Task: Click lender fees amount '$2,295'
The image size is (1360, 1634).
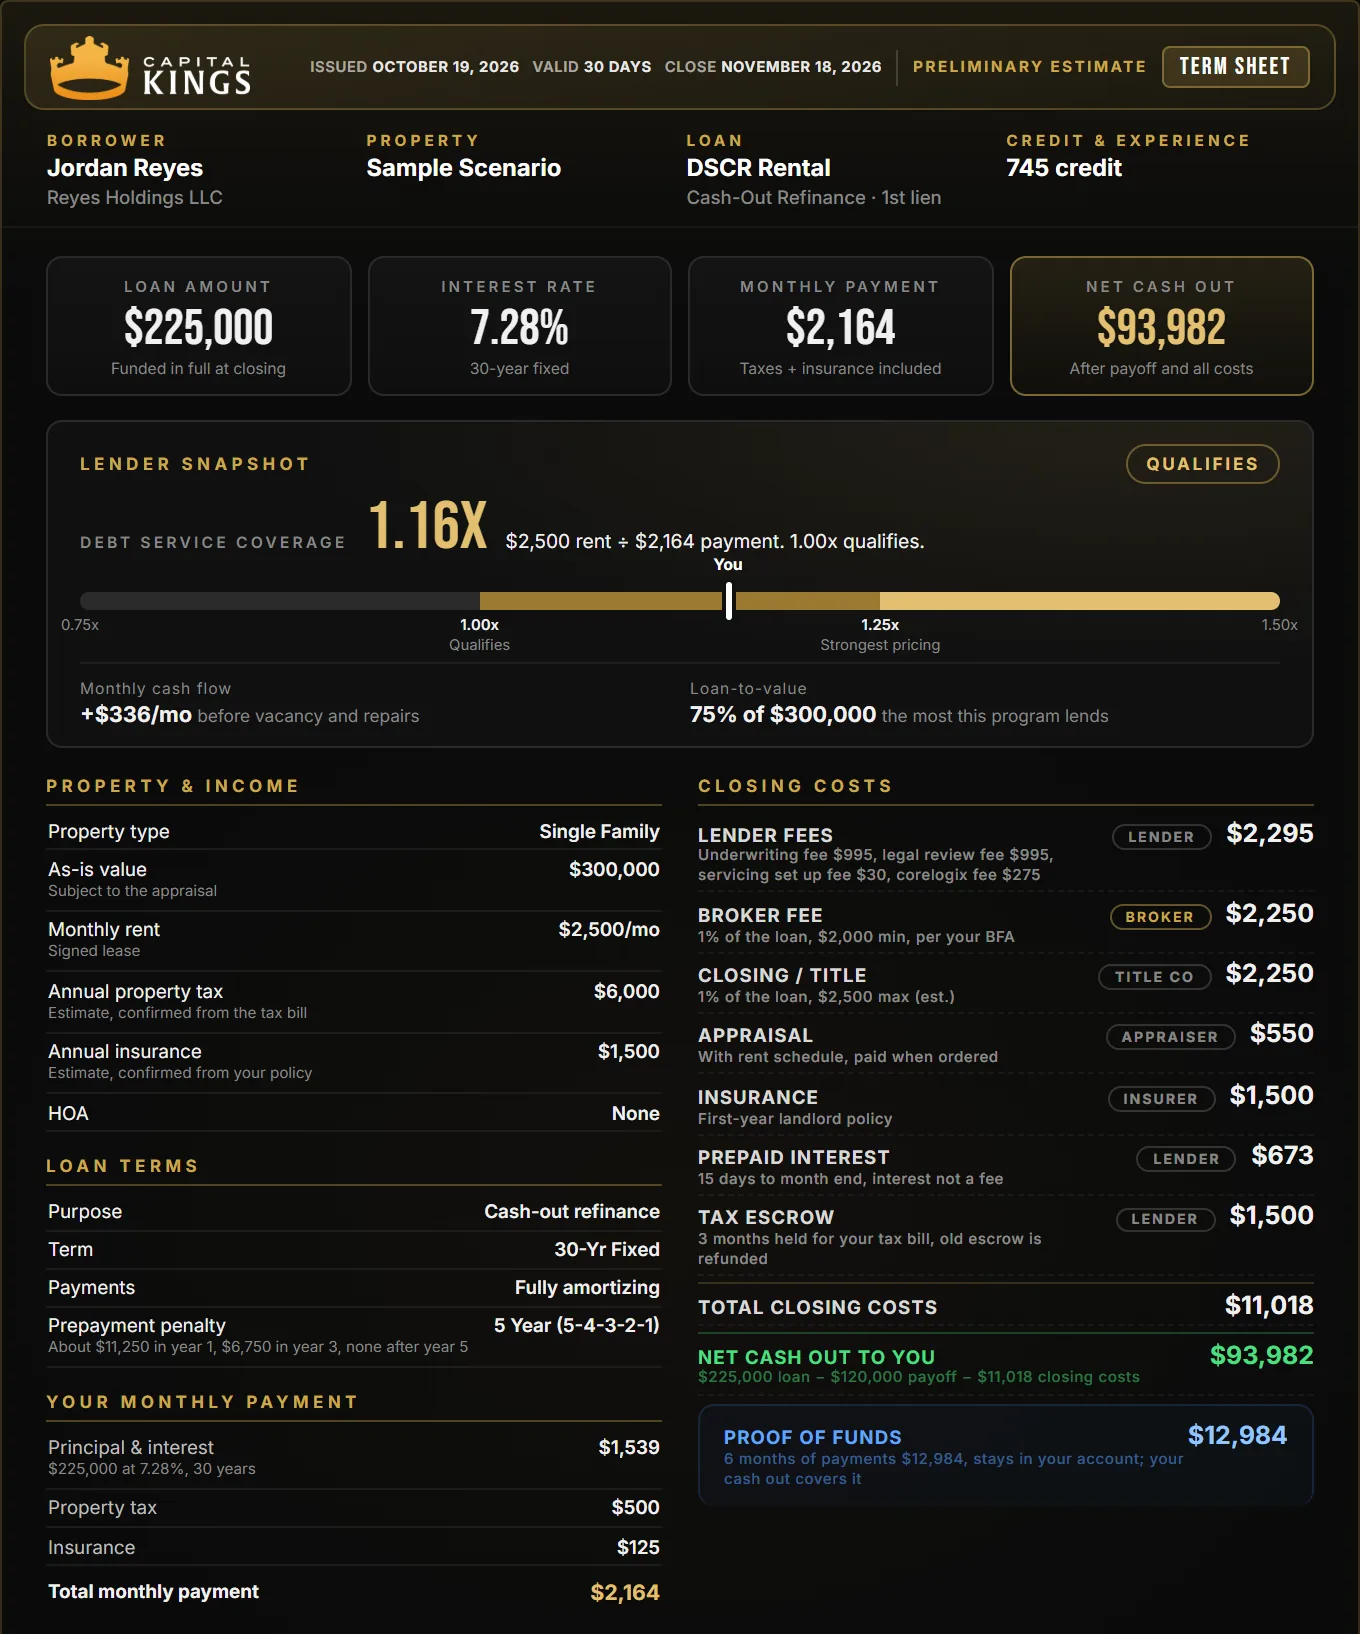Action: click(1270, 834)
